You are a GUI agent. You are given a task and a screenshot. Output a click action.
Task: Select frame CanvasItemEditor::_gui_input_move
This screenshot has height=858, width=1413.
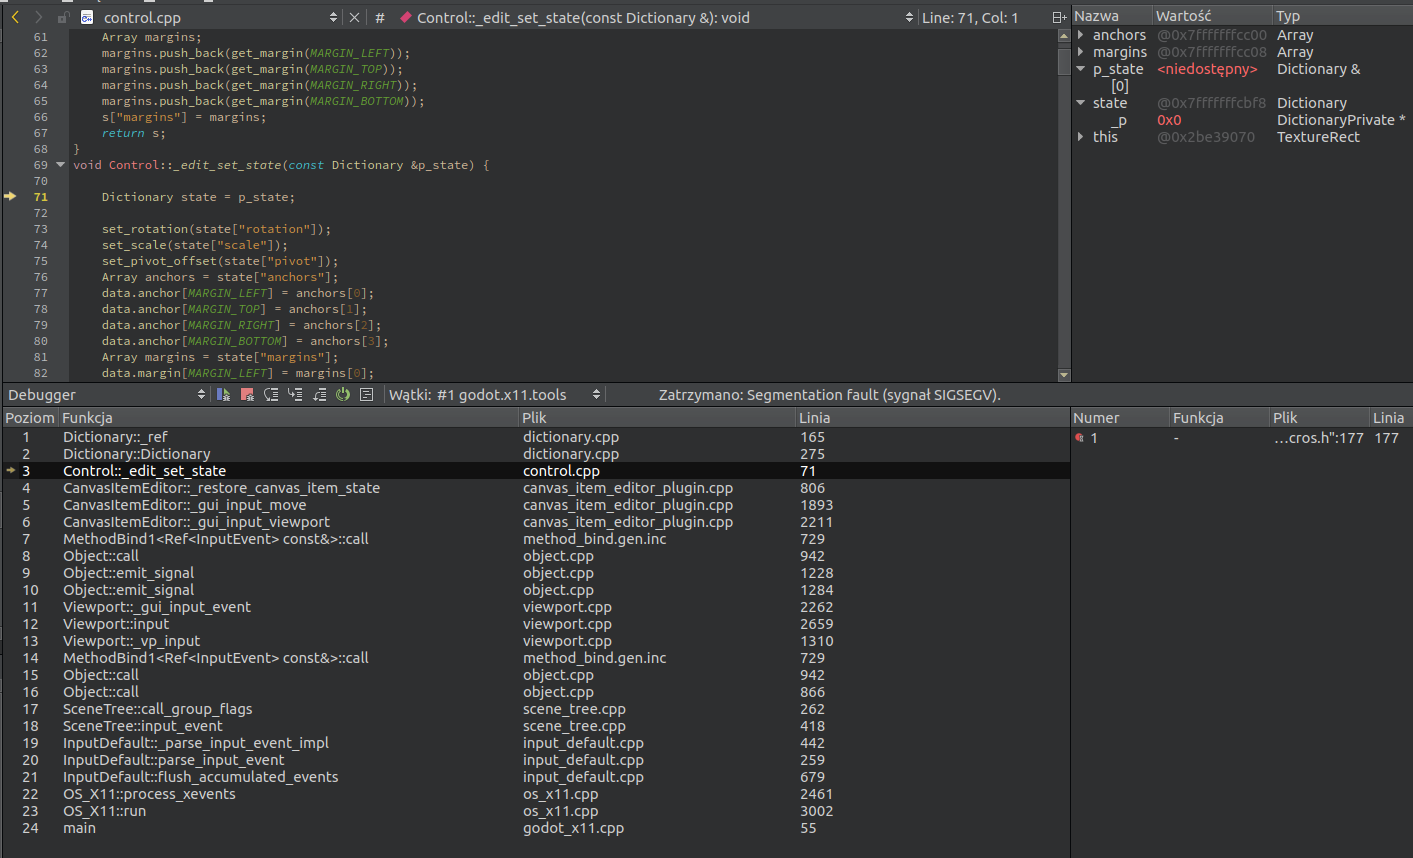click(536, 505)
